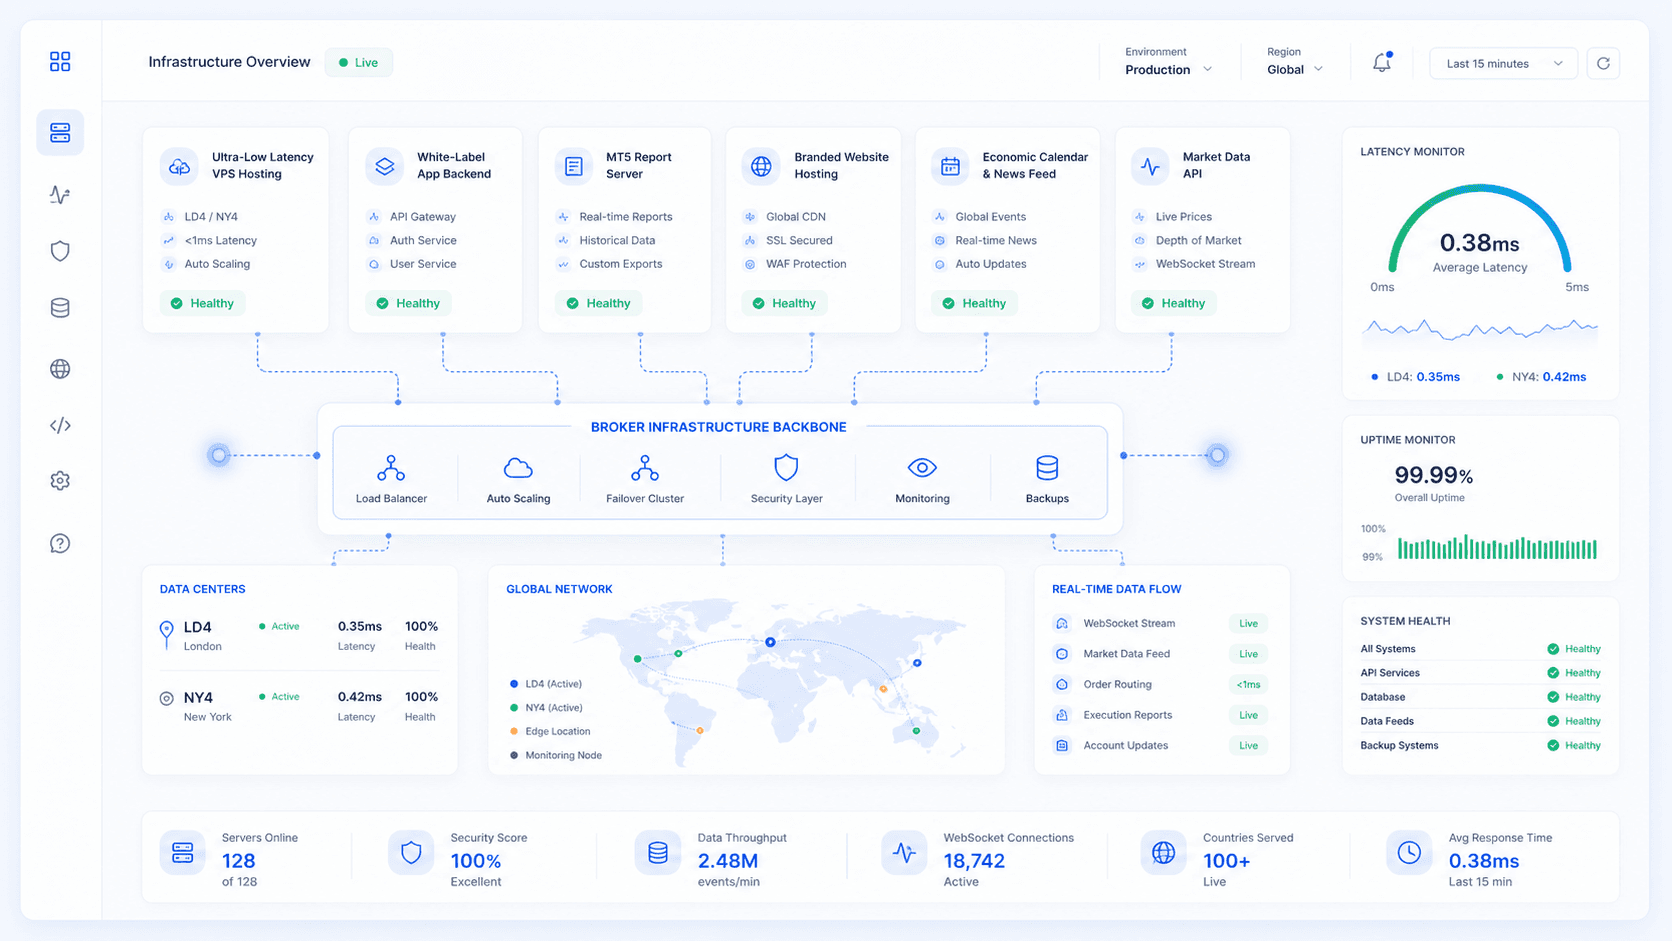Viewport: 1672px width, 941px height.
Task: Click the Monitoring Node legend entry
Action: pos(556,756)
